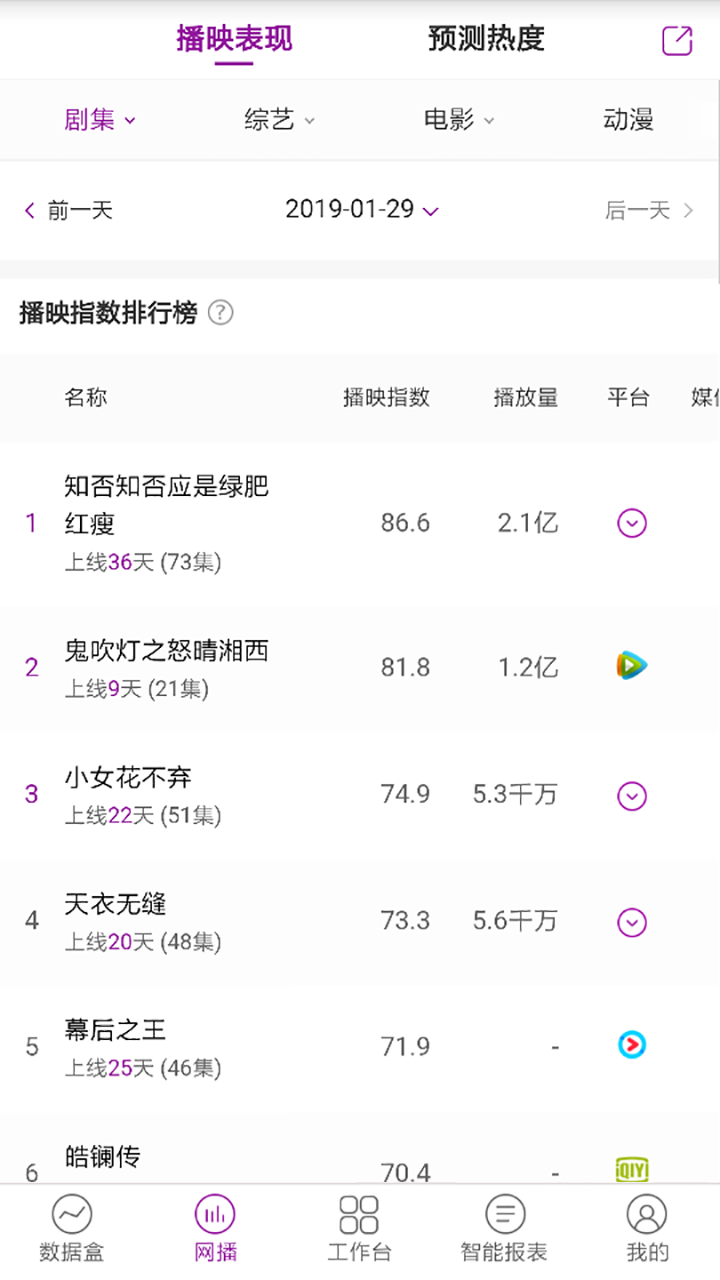The height and width of the screenshot is (1280, 720).
Task: Expand platforms for 知否知否应是绿肥红瘦
Action: (631, 523)
